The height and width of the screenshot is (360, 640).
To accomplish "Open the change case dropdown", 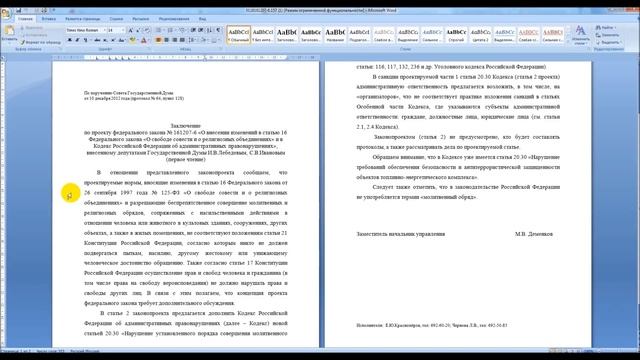I will [122, 40].
